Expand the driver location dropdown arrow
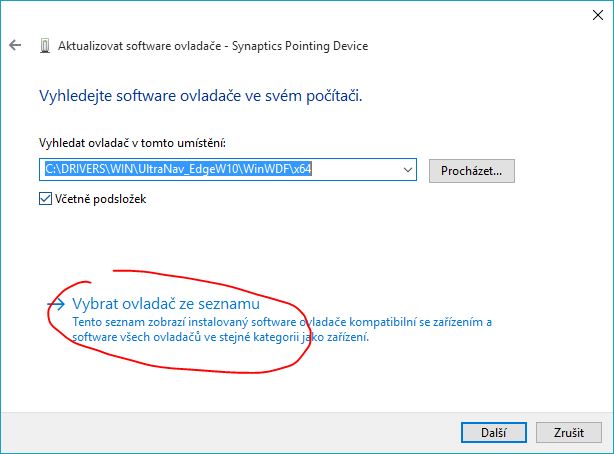 point(407,170)
